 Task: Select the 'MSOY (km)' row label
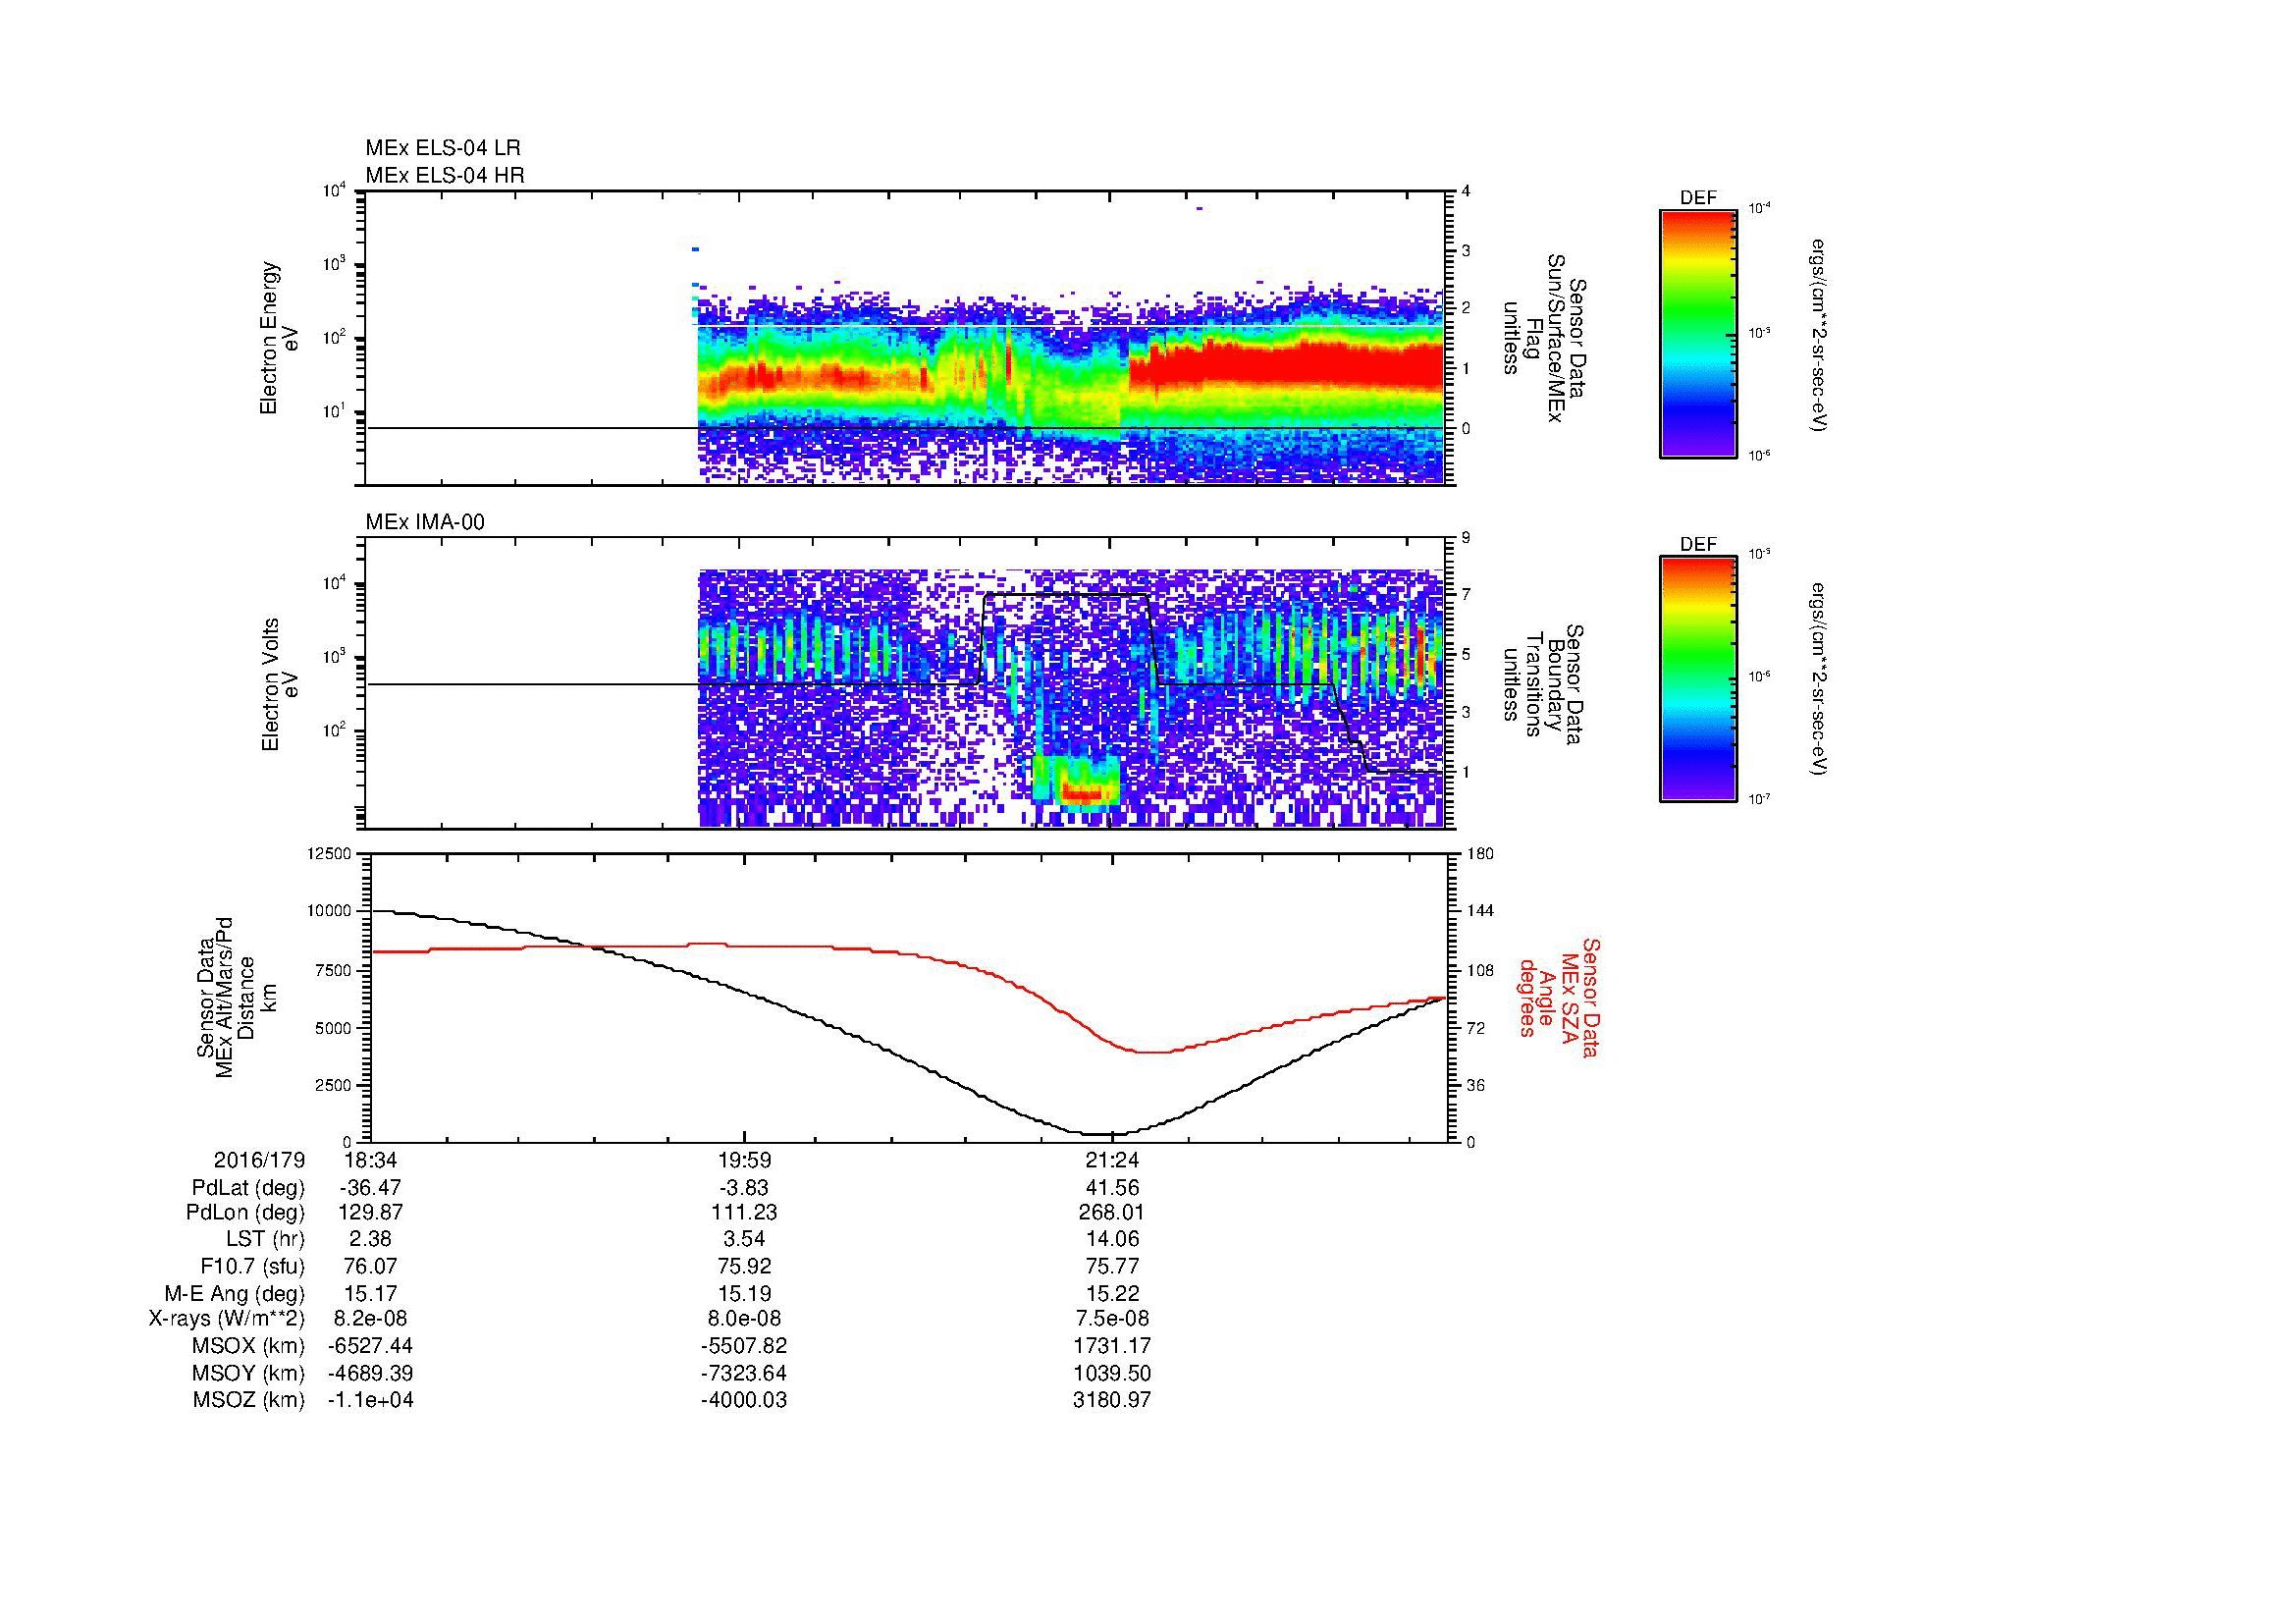pos(248,1374)
